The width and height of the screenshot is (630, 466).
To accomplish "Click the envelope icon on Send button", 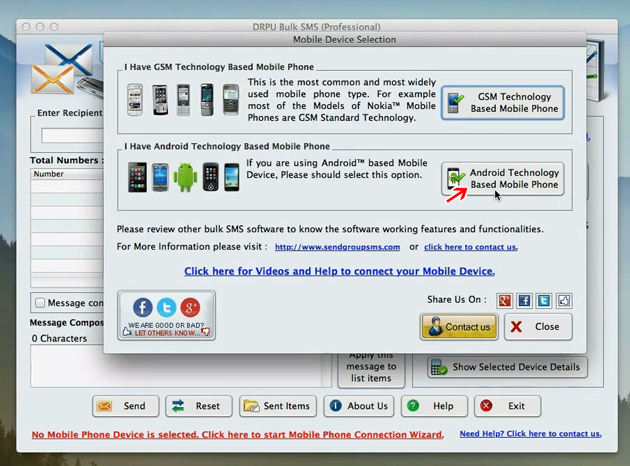I will [x=104, y=406].
